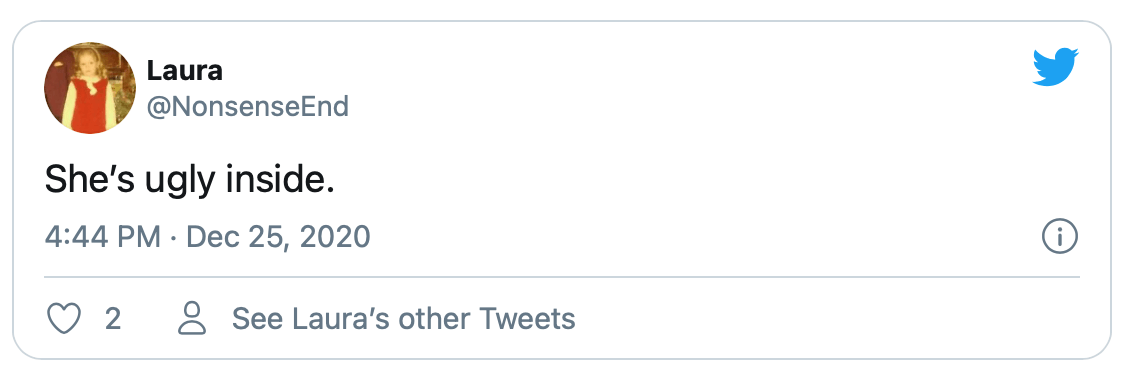The width and height of the screenshot is (1148, 386).
Task: Select "See Laura's other Tweets" link
Action: [403, 319]
